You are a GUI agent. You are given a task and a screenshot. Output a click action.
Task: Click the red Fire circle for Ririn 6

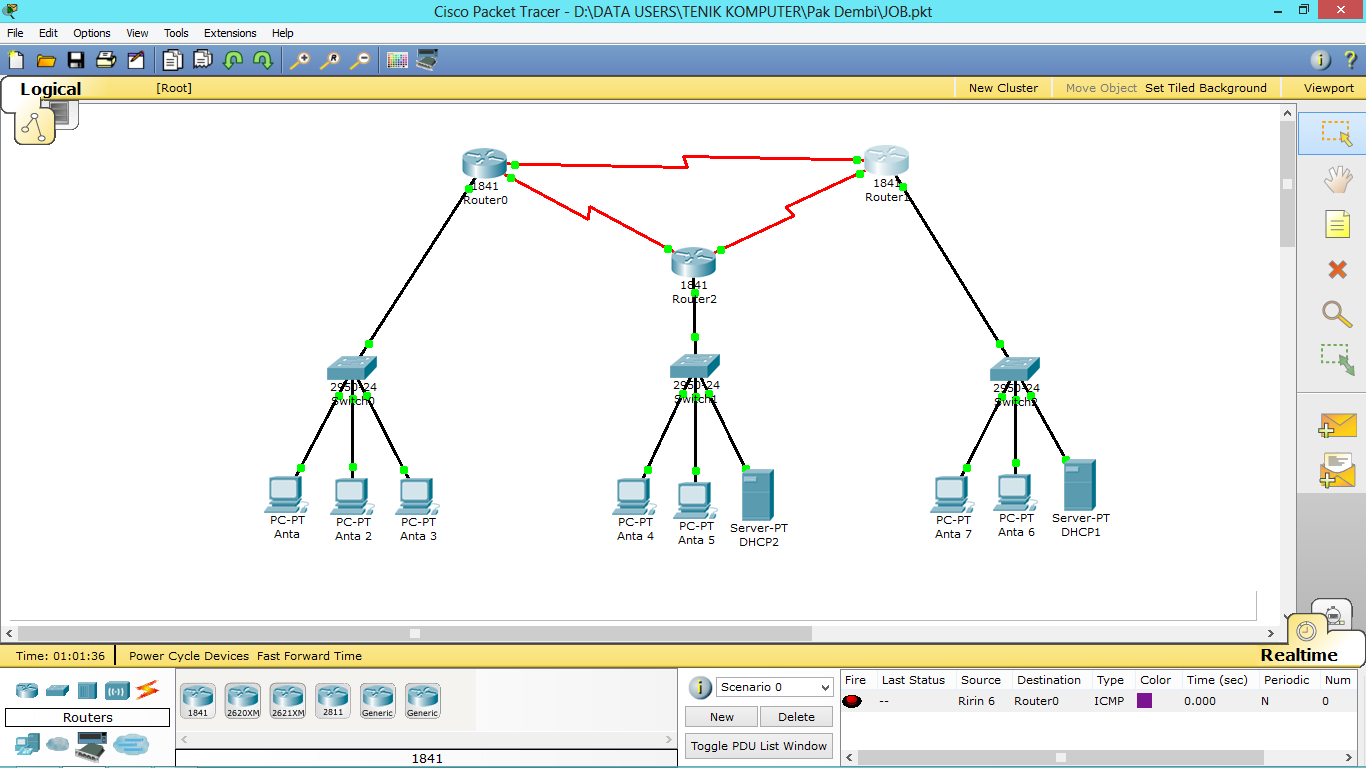[x=852, y=701]
